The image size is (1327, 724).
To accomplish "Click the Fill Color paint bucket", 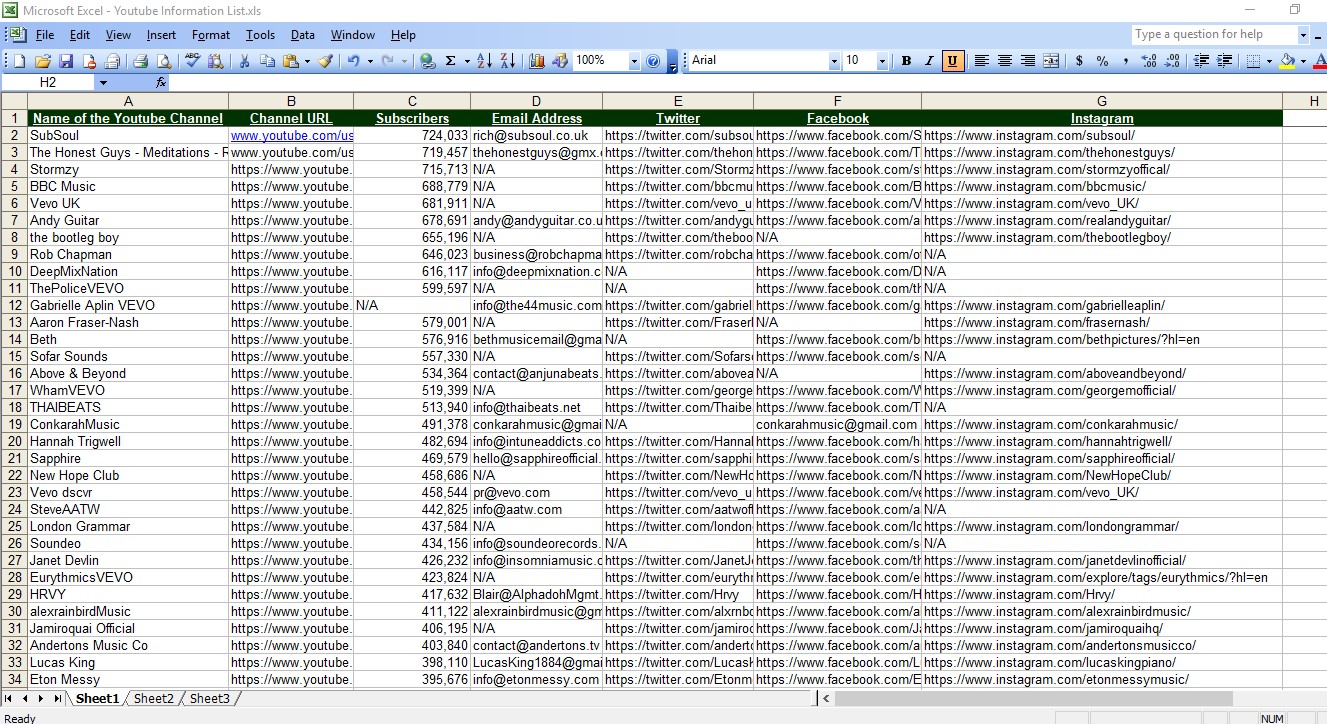I will point(1286,61).
